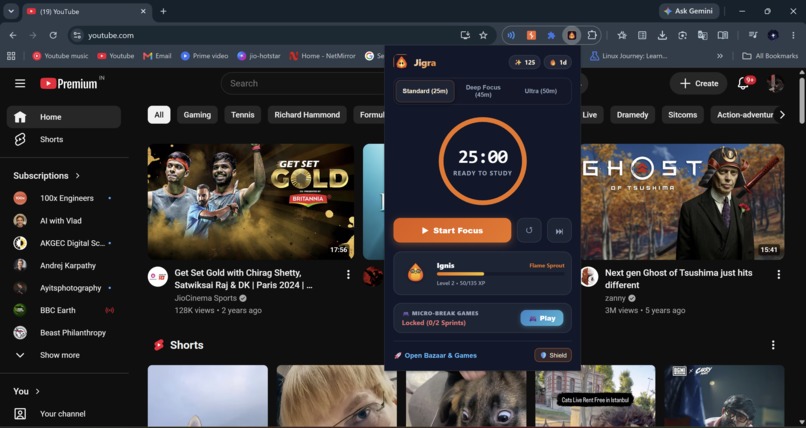806x428 pixels.
Task: Open the Create menu button
Action: pyautogui.click(x=698, y=83)
